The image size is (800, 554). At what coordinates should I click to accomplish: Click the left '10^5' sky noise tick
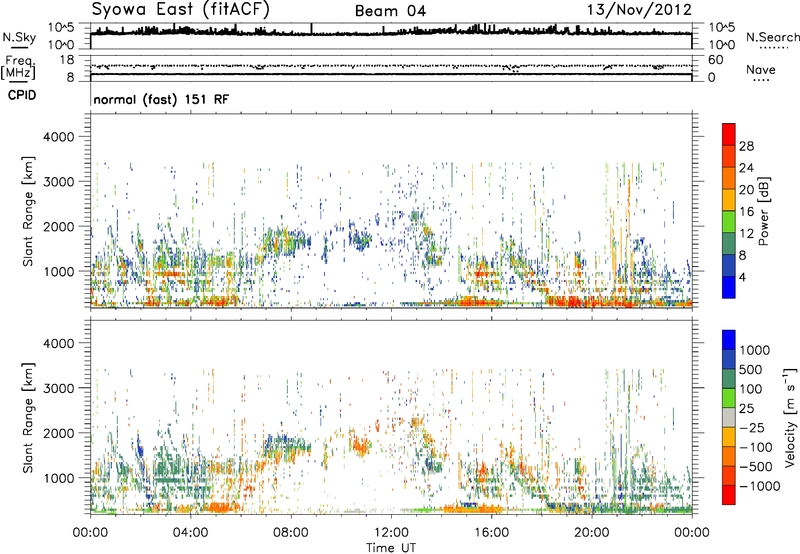(61, 27)
